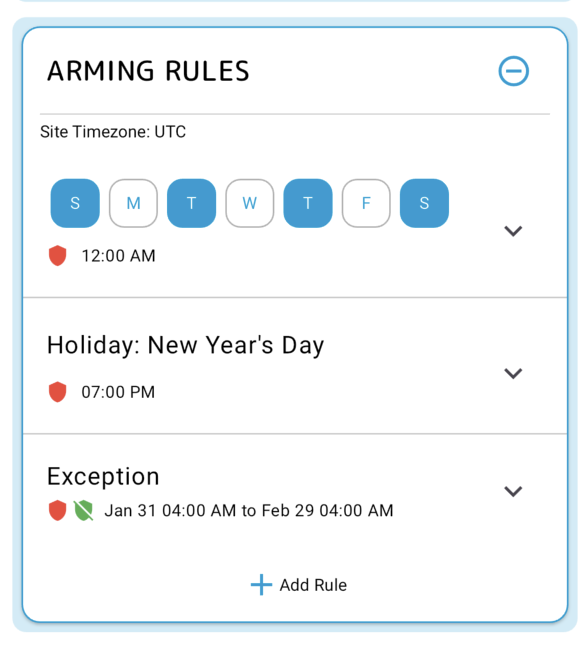Toggle the Sunday day button

75,203
